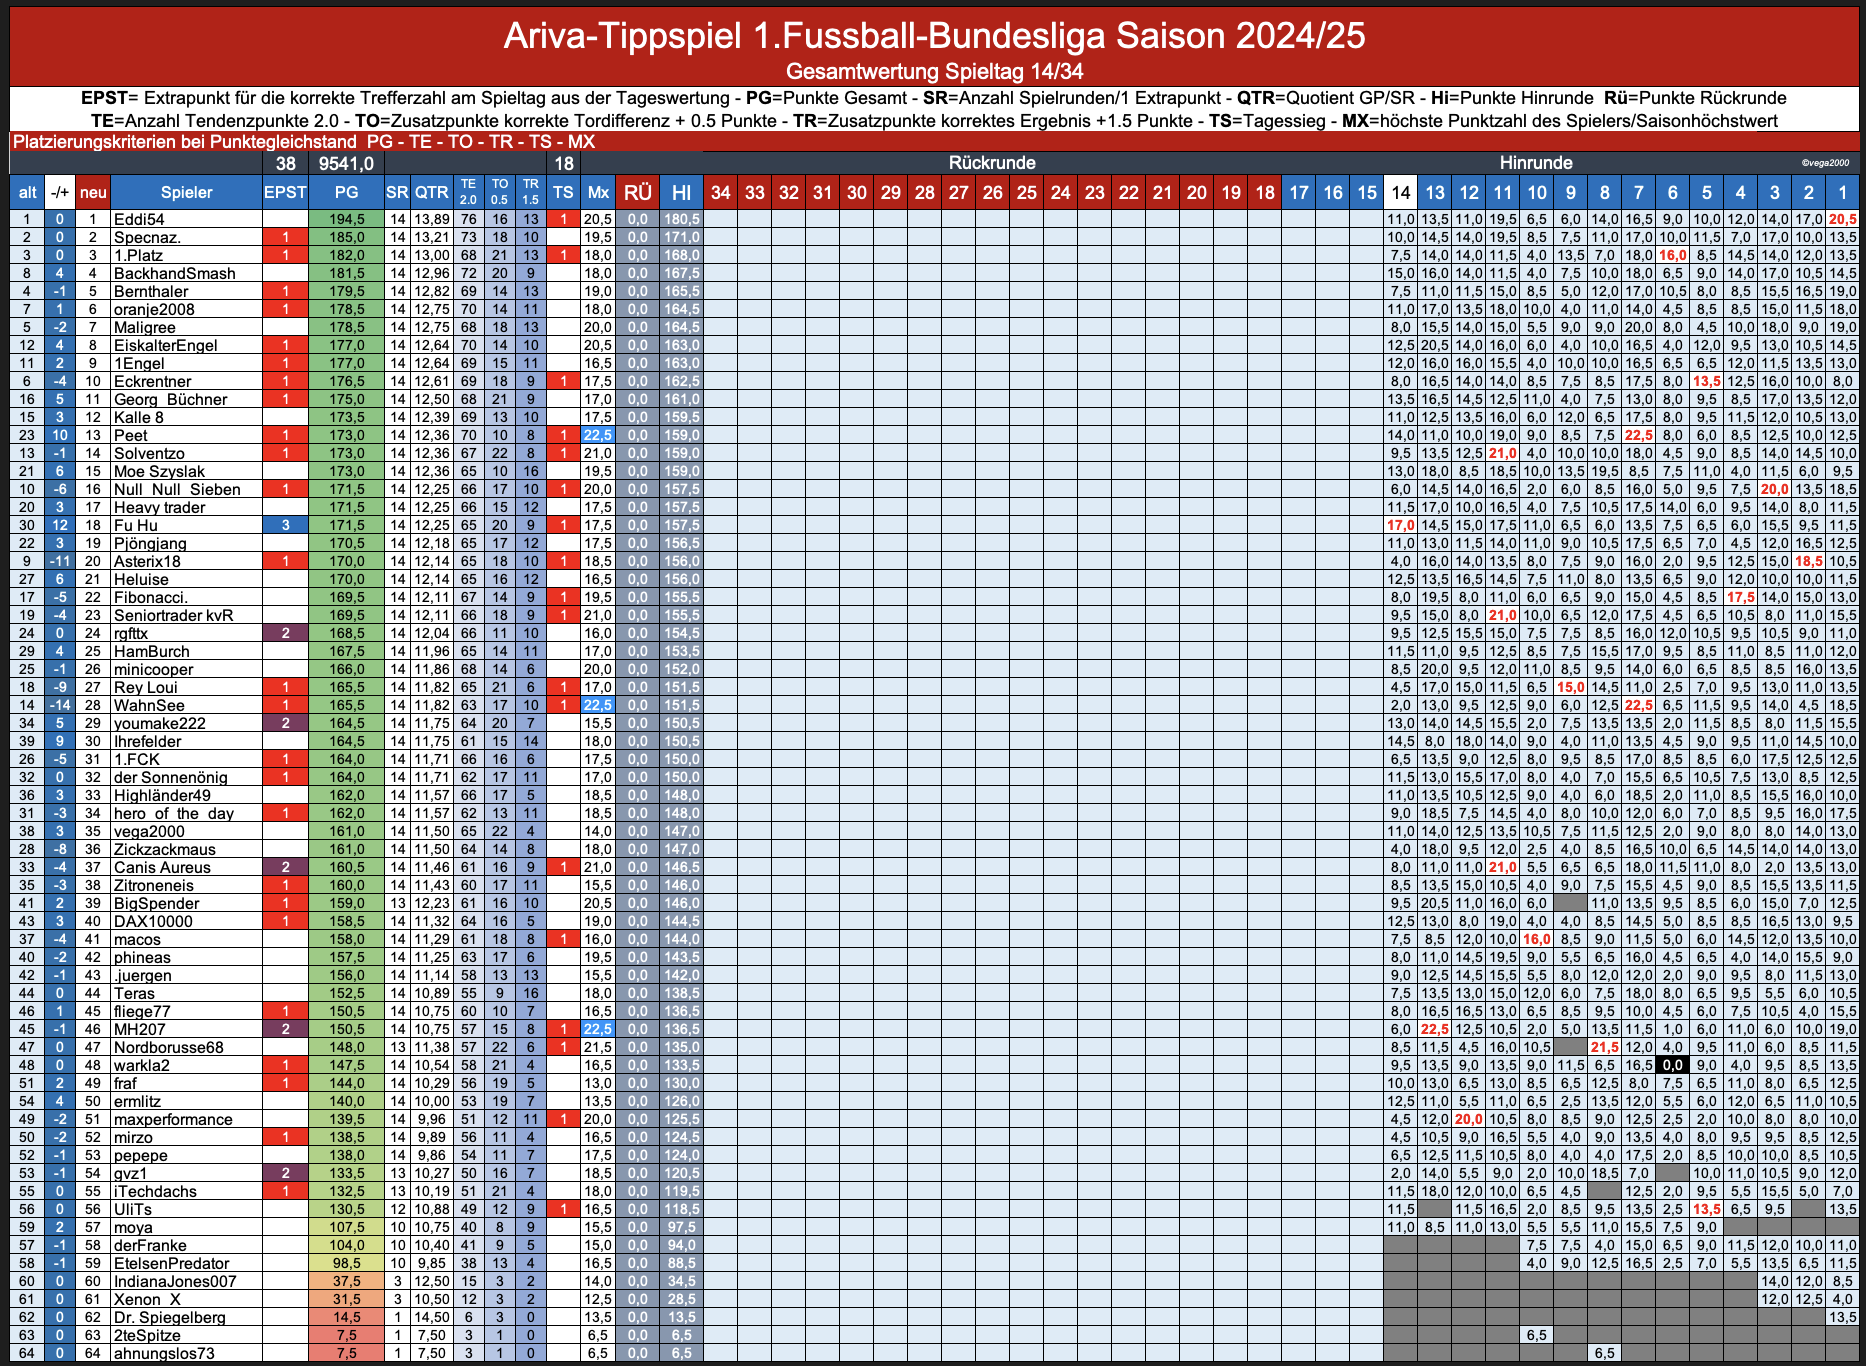
Task: Click blue Mx cell '22,5' in Peet's row
Action: 598,435
